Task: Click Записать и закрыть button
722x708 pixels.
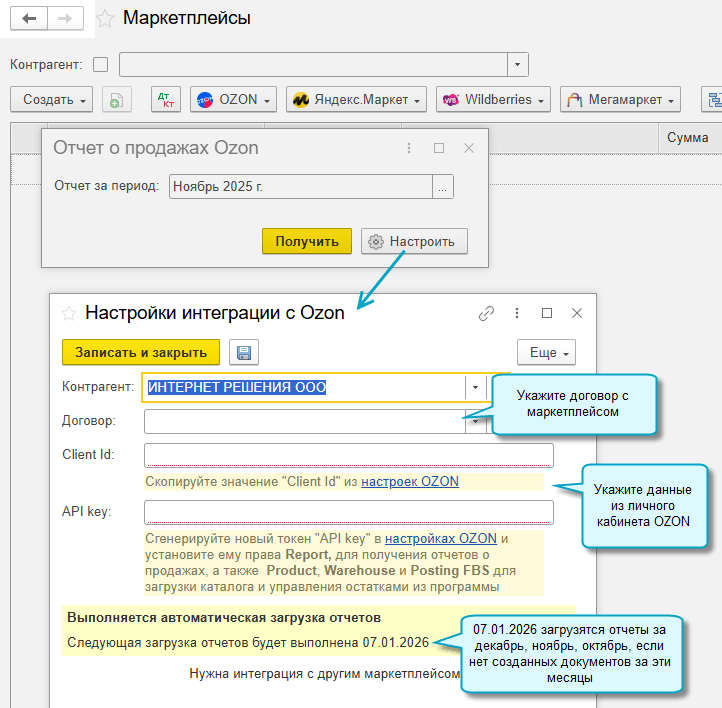Action: pos(141,353)
